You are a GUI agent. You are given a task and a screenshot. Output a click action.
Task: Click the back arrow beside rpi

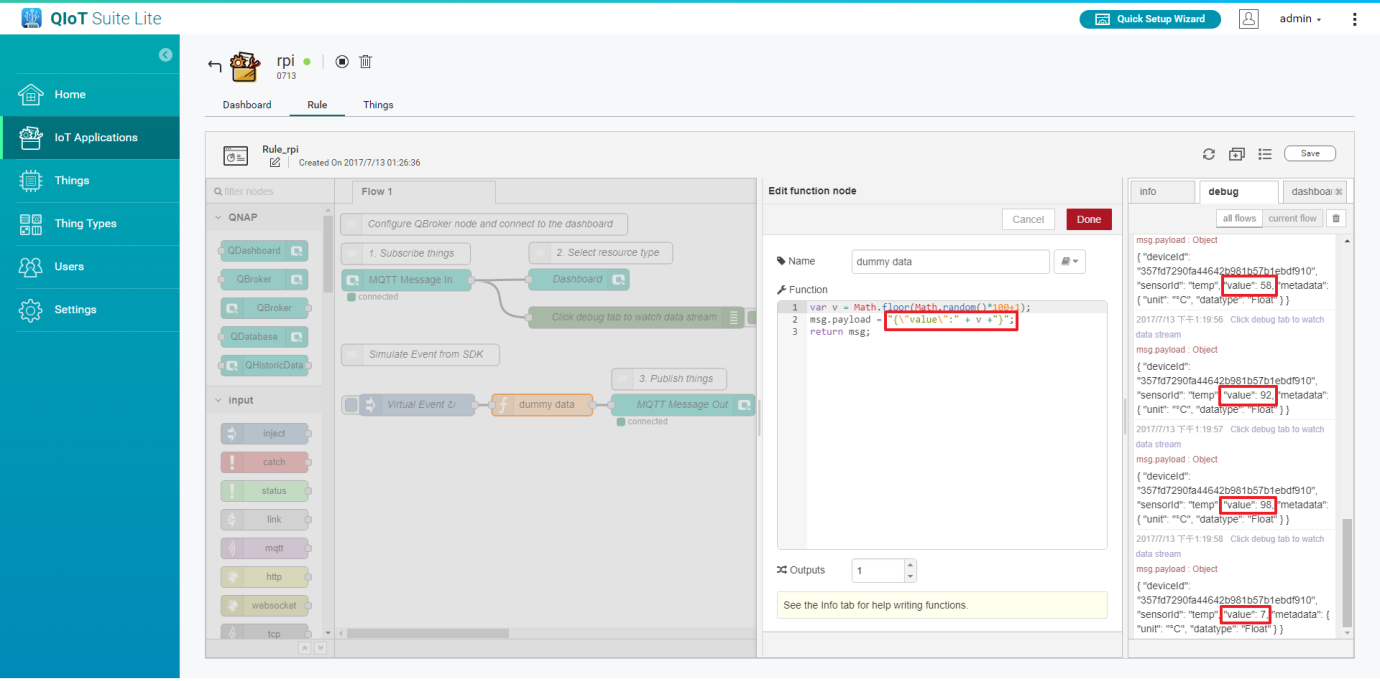pos(214,66)
